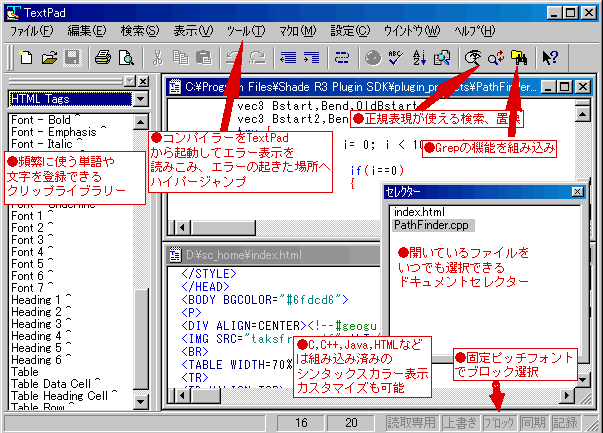This screenshot has width=603, height=433.
Task: Select "Font - Bold" clip entry
Action: [46, 120]
